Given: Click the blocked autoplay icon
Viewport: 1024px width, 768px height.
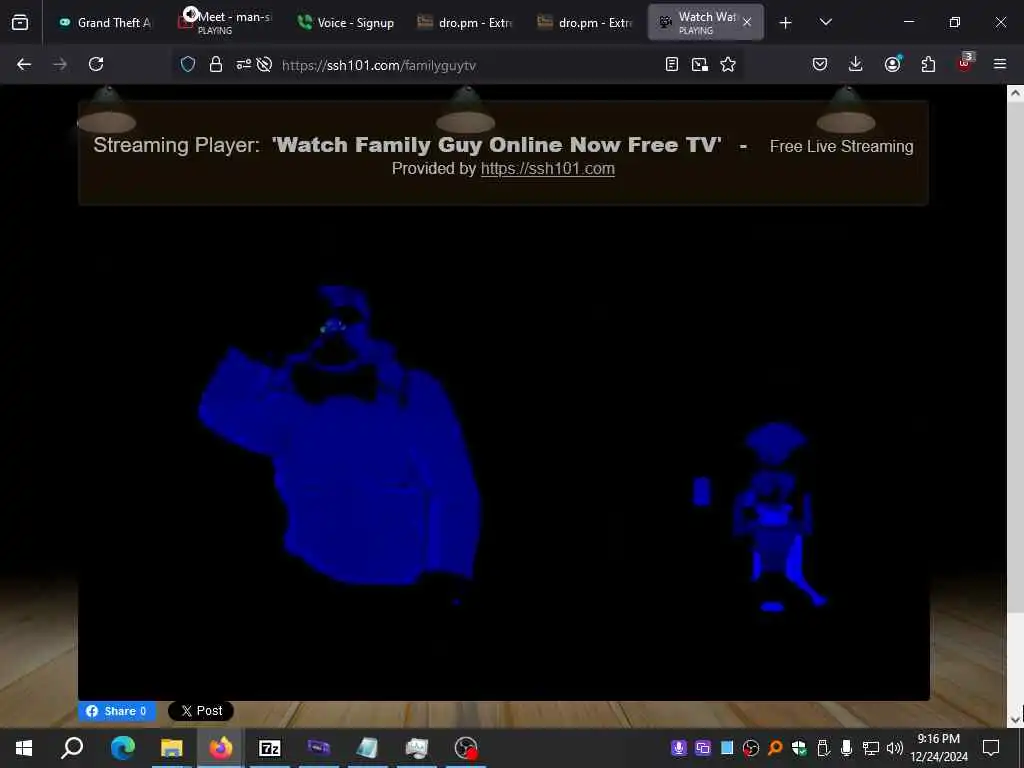Looking at the screenshot, I should (x=264, y=64).
